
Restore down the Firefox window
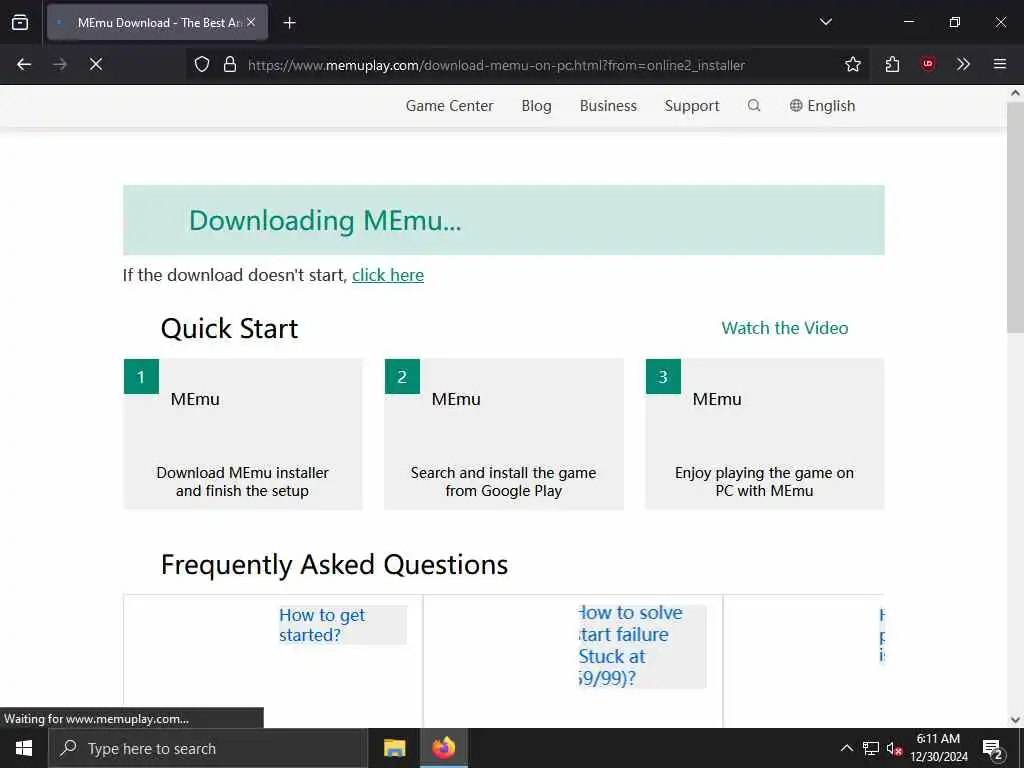(955, 22)
